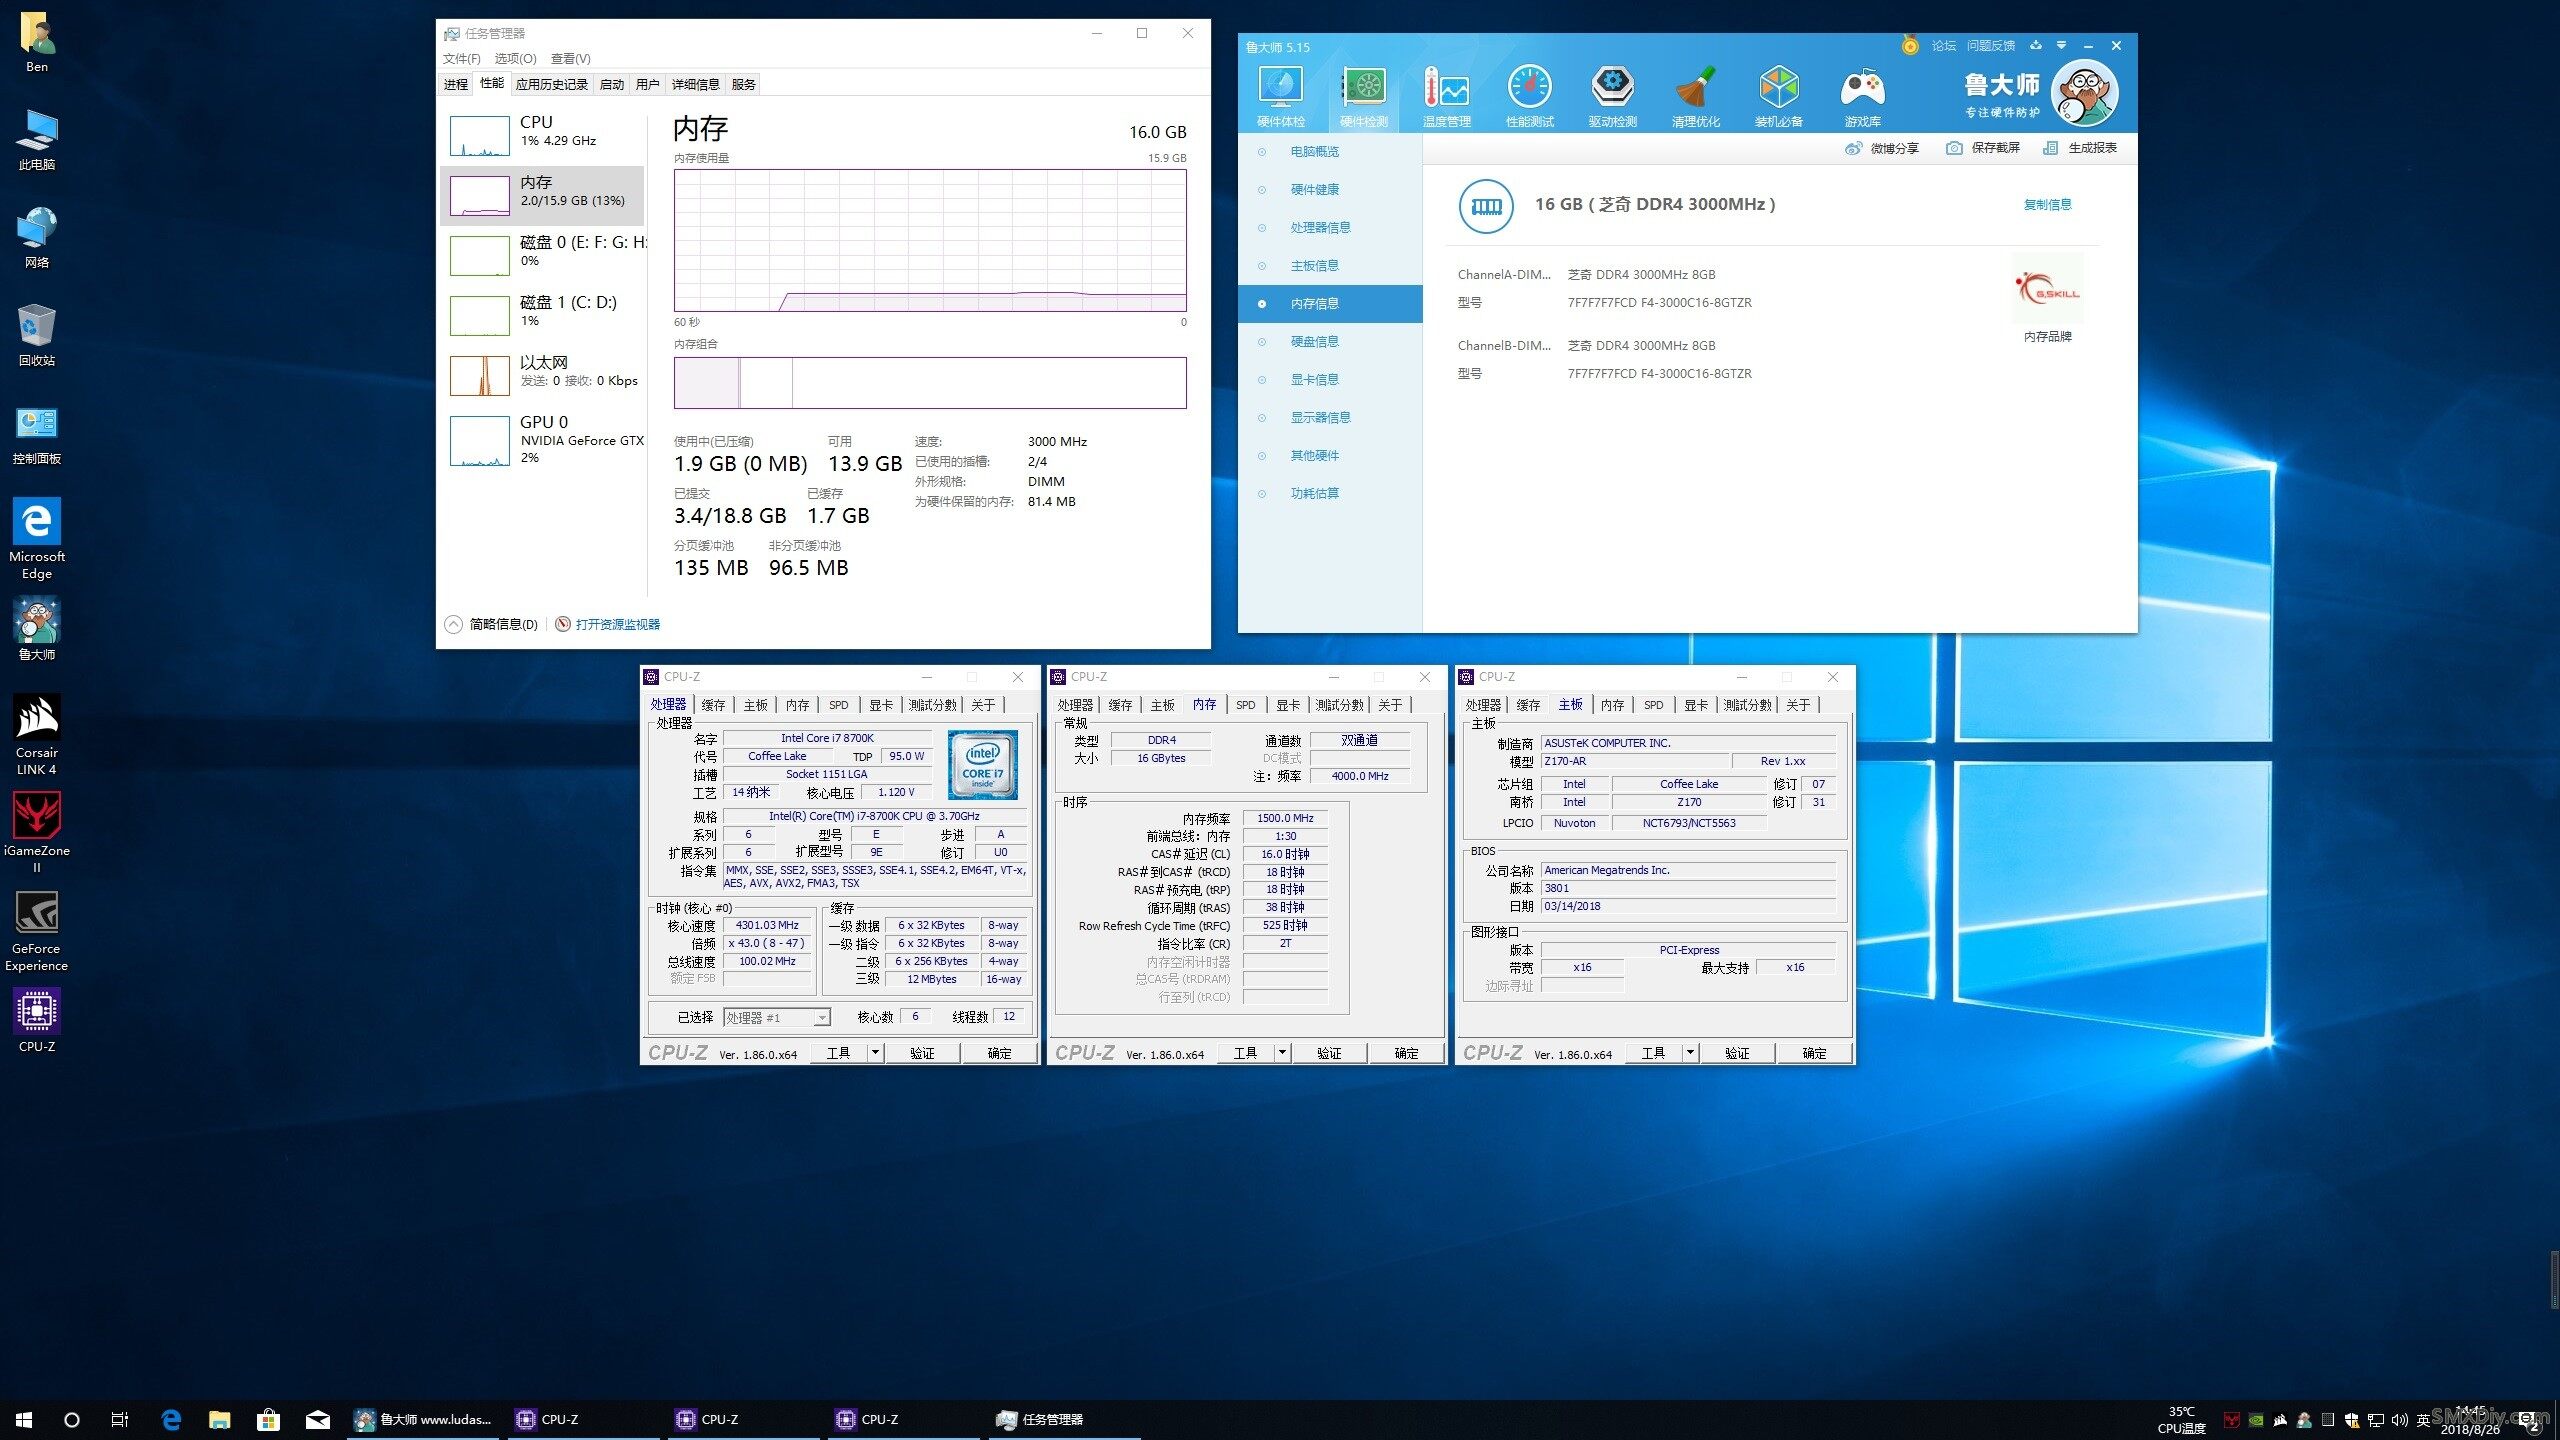Image resolution: width=2560 pixels, height=1440 pixels.
Task: Collapse Task Manager via 简略信息 toggle
Action: coord(492,624)
